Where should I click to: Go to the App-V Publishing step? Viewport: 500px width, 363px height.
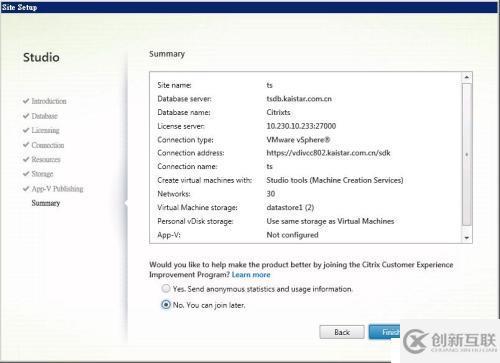pyautogui.click(x=57, y=189)
